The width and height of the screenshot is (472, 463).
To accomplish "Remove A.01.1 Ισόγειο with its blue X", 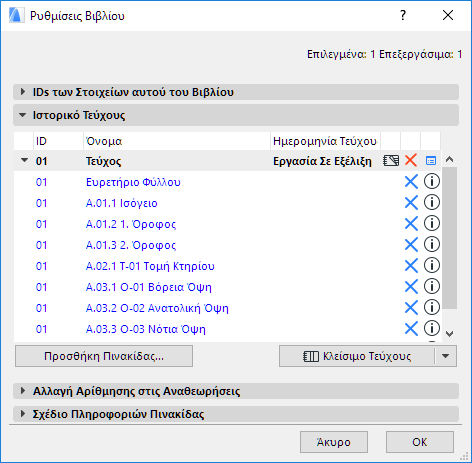I will click(411, 203).
